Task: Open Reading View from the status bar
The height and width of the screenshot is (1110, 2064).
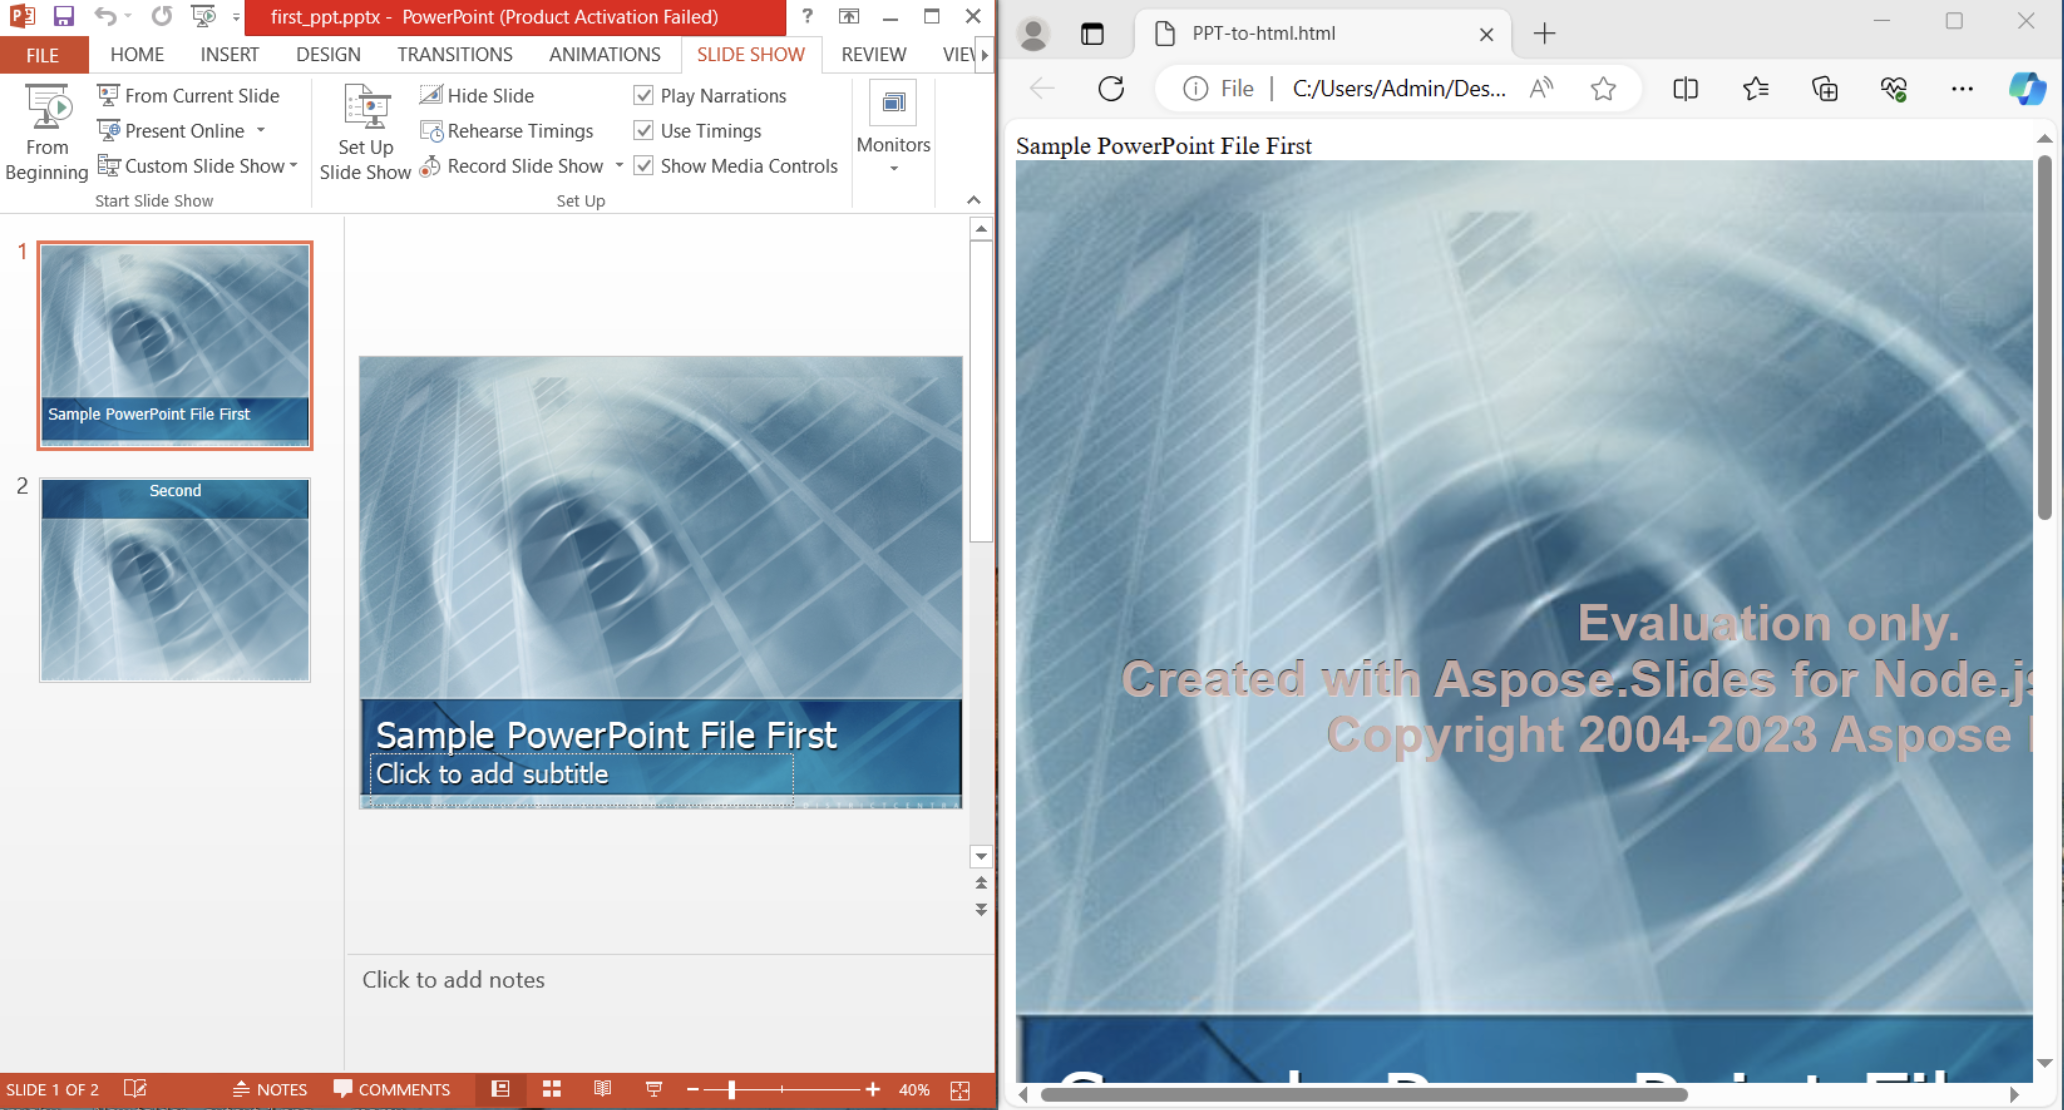Action: pos(602,1089)
